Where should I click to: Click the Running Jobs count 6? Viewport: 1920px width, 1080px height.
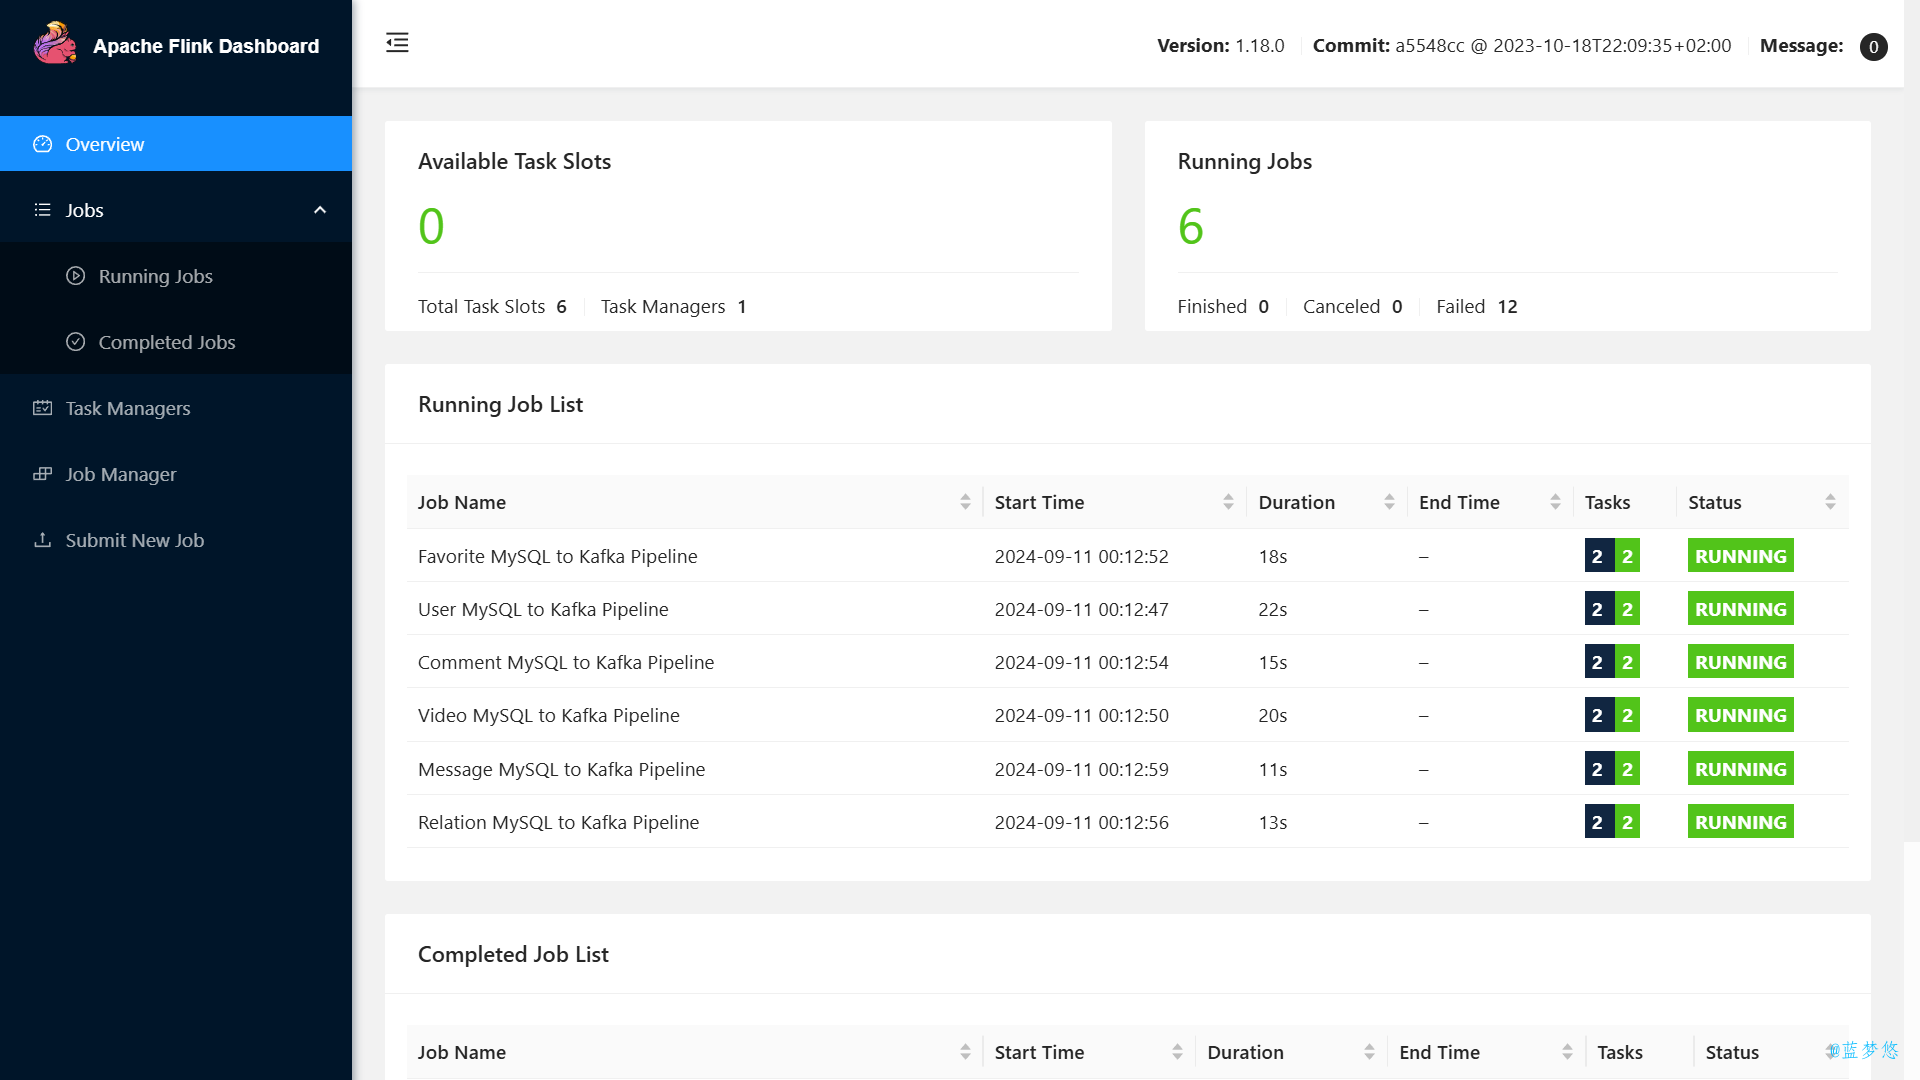[1191, 226]
